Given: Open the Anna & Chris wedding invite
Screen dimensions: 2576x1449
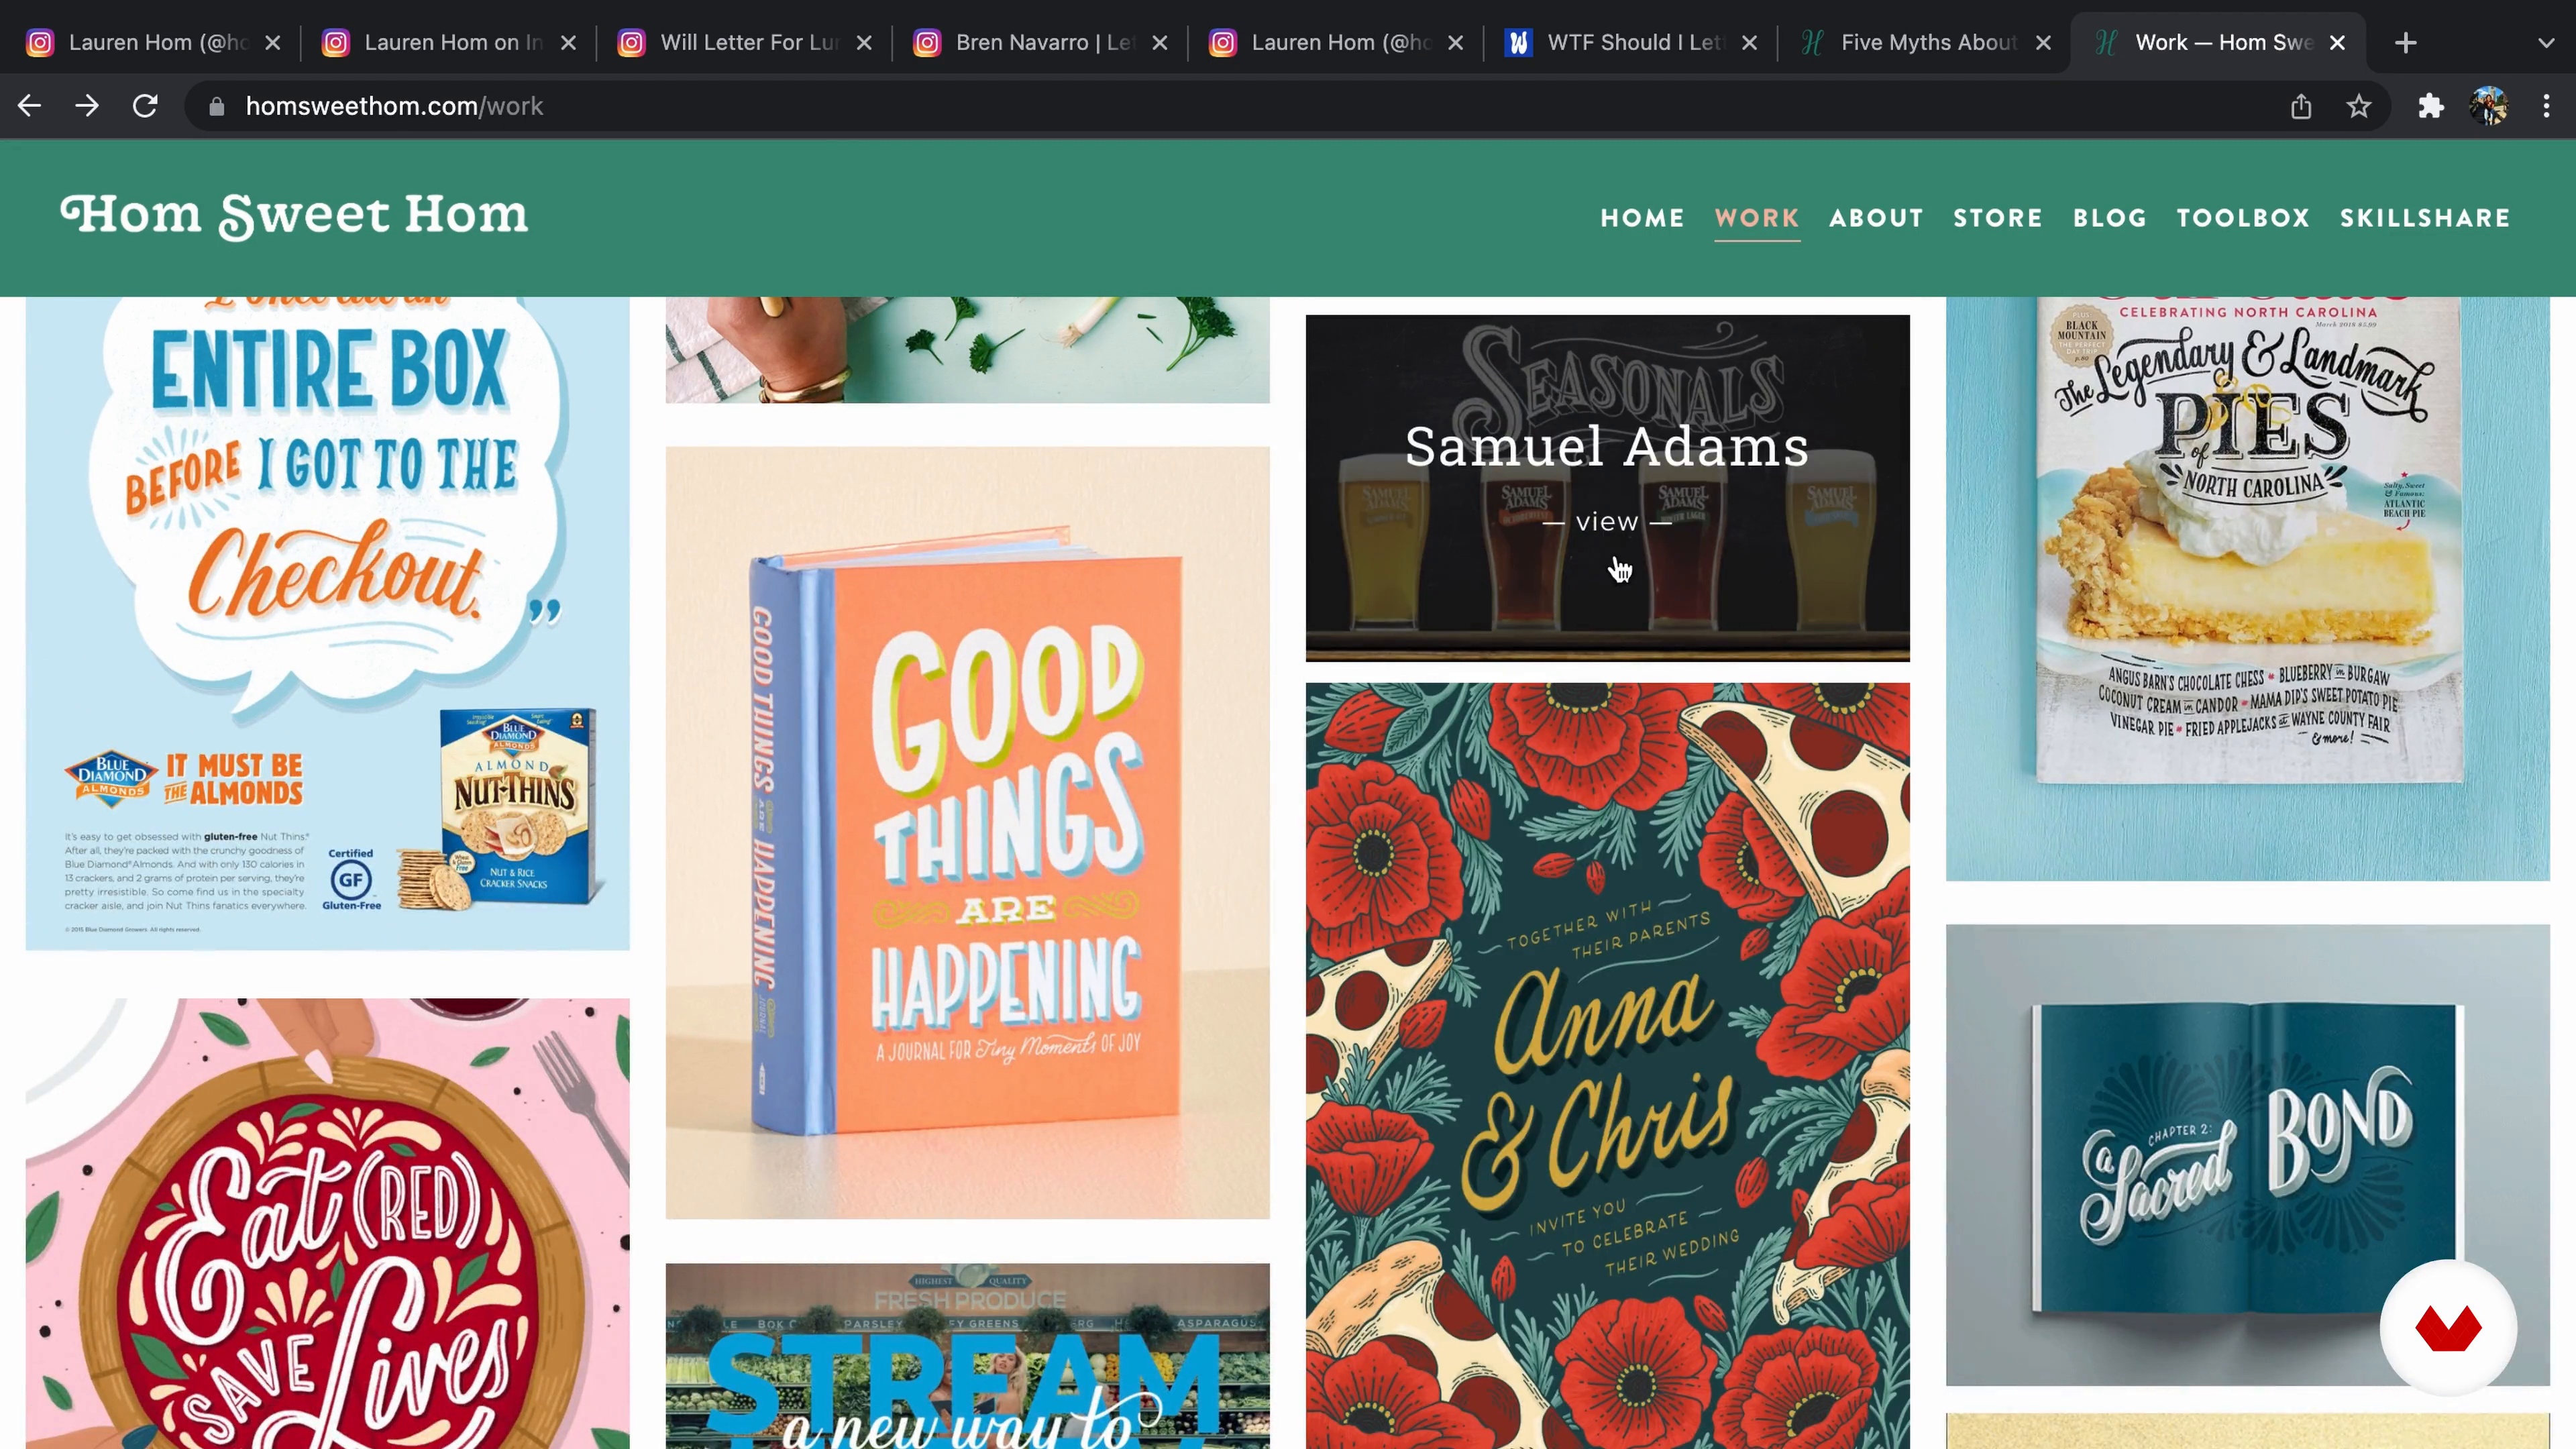Looking at the screenshot, I should click(x=1607, y=1066).
